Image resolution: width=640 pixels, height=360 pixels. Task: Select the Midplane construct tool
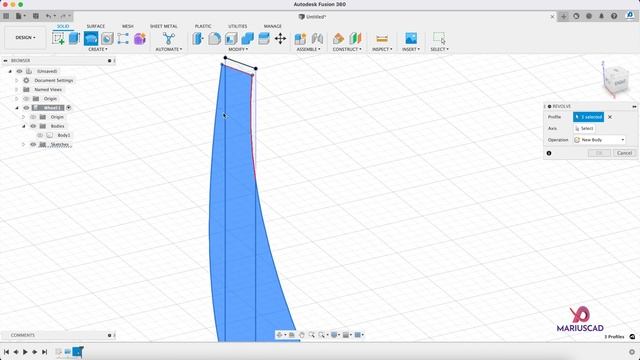[355, 39]
